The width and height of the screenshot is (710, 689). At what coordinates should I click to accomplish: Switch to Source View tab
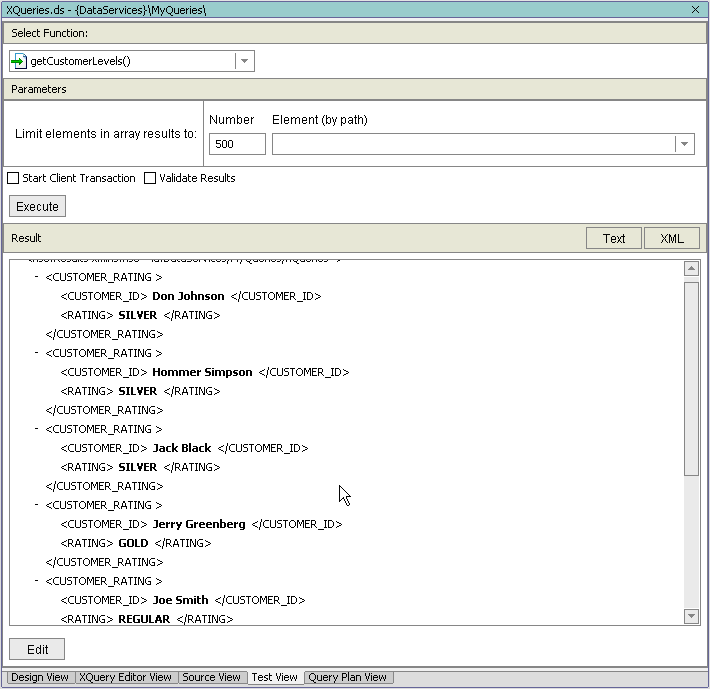(x=211, y=677)
